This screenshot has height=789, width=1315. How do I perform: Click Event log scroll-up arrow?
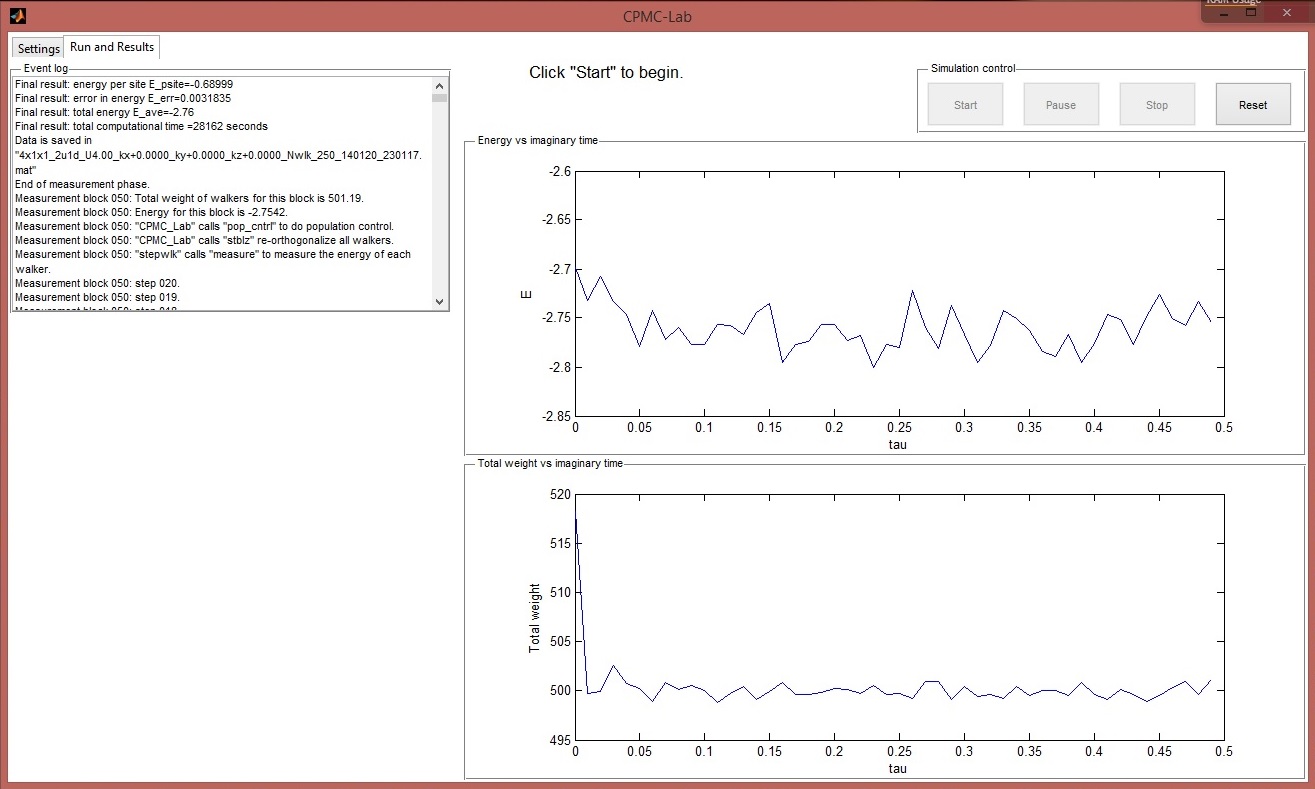click(x=440, y=85)
